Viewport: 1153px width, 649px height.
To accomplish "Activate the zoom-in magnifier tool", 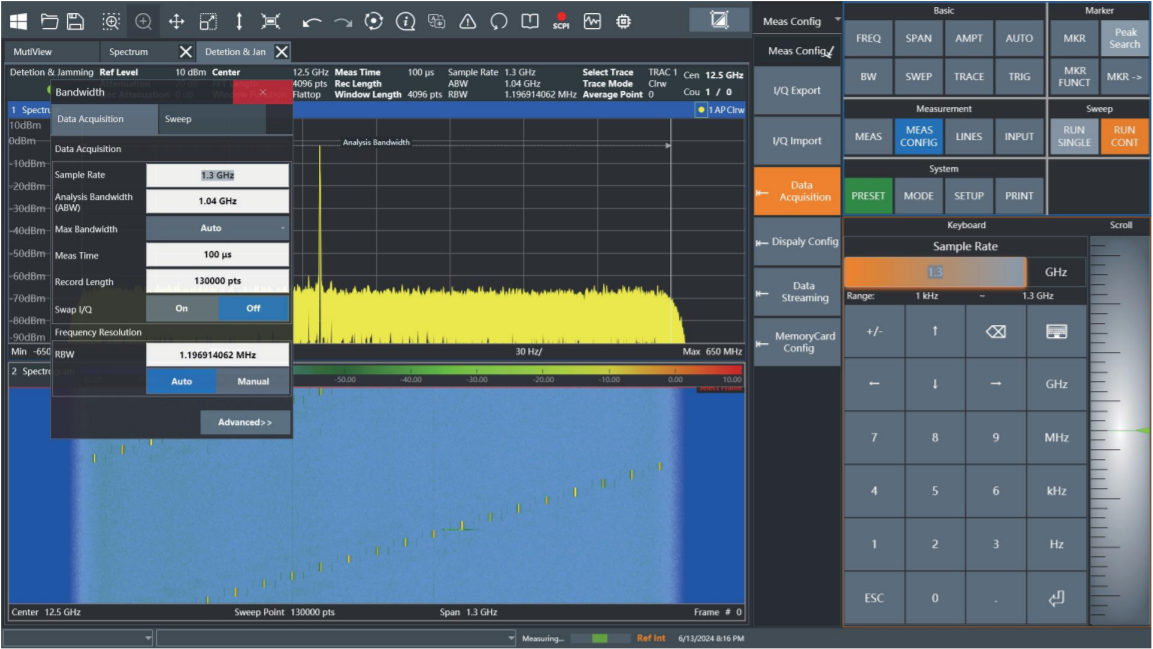I will pos(143,21).
